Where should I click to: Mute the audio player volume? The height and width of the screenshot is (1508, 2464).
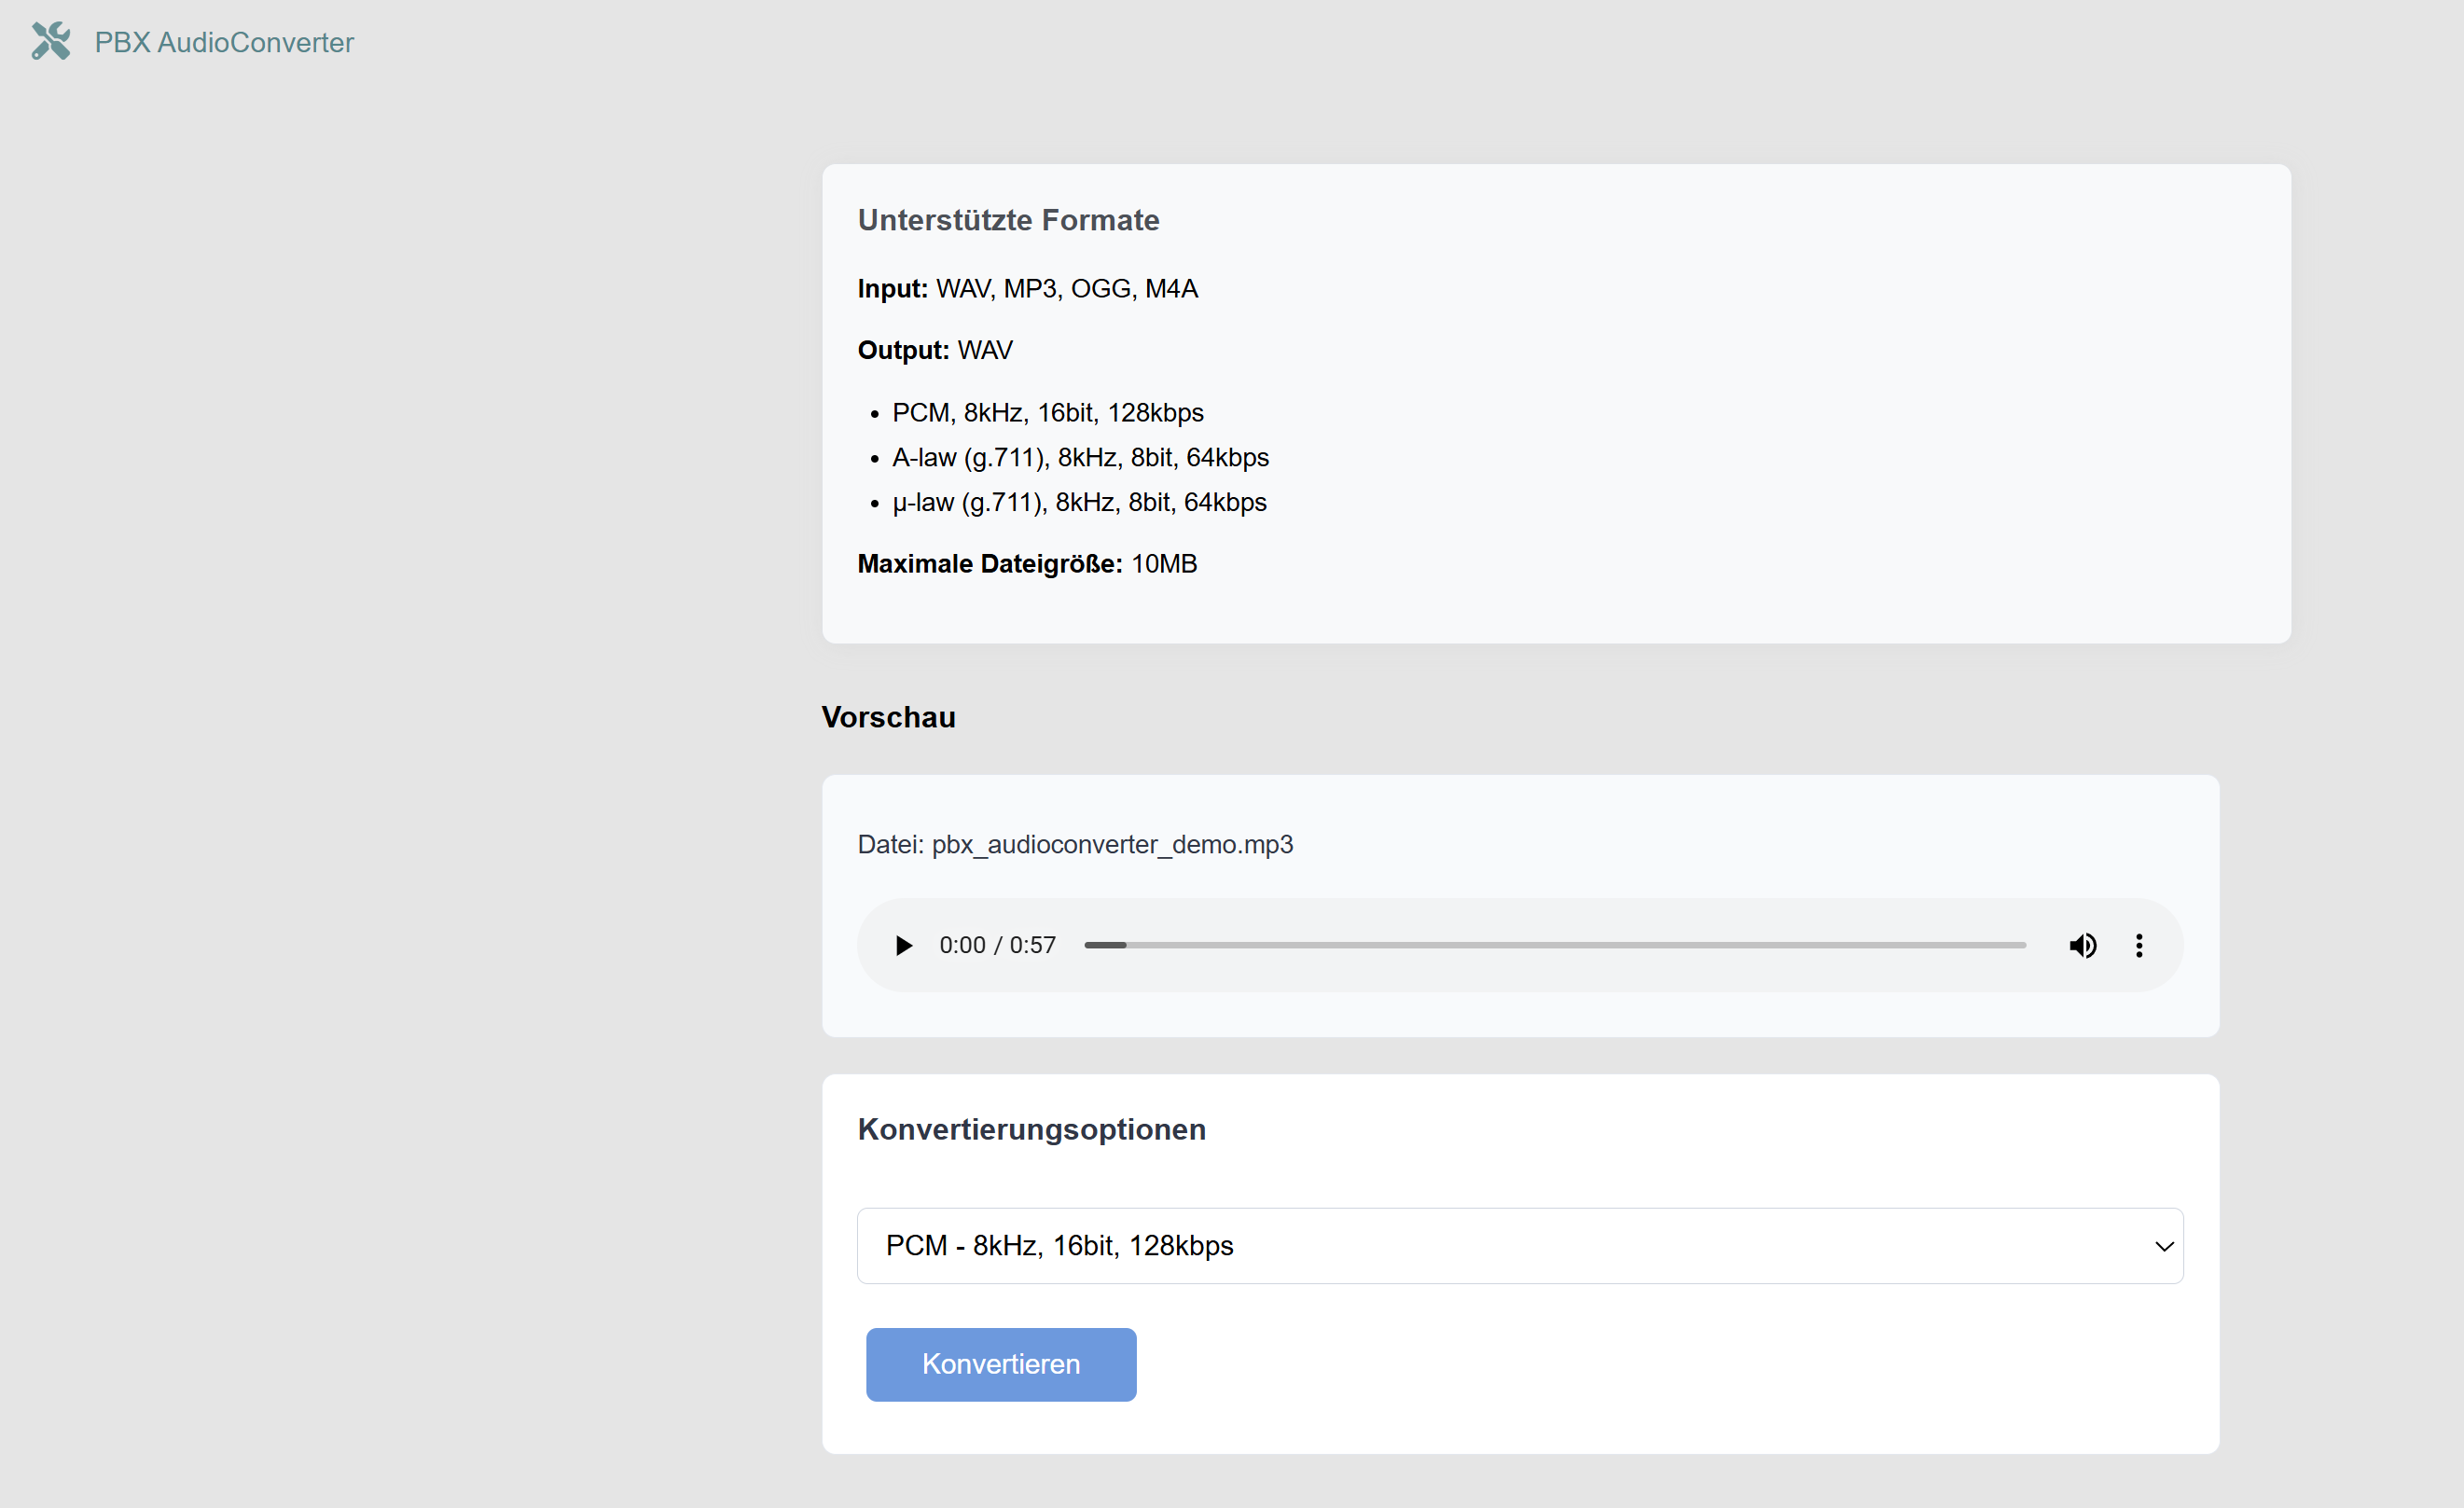click(x=2082, y=945)
